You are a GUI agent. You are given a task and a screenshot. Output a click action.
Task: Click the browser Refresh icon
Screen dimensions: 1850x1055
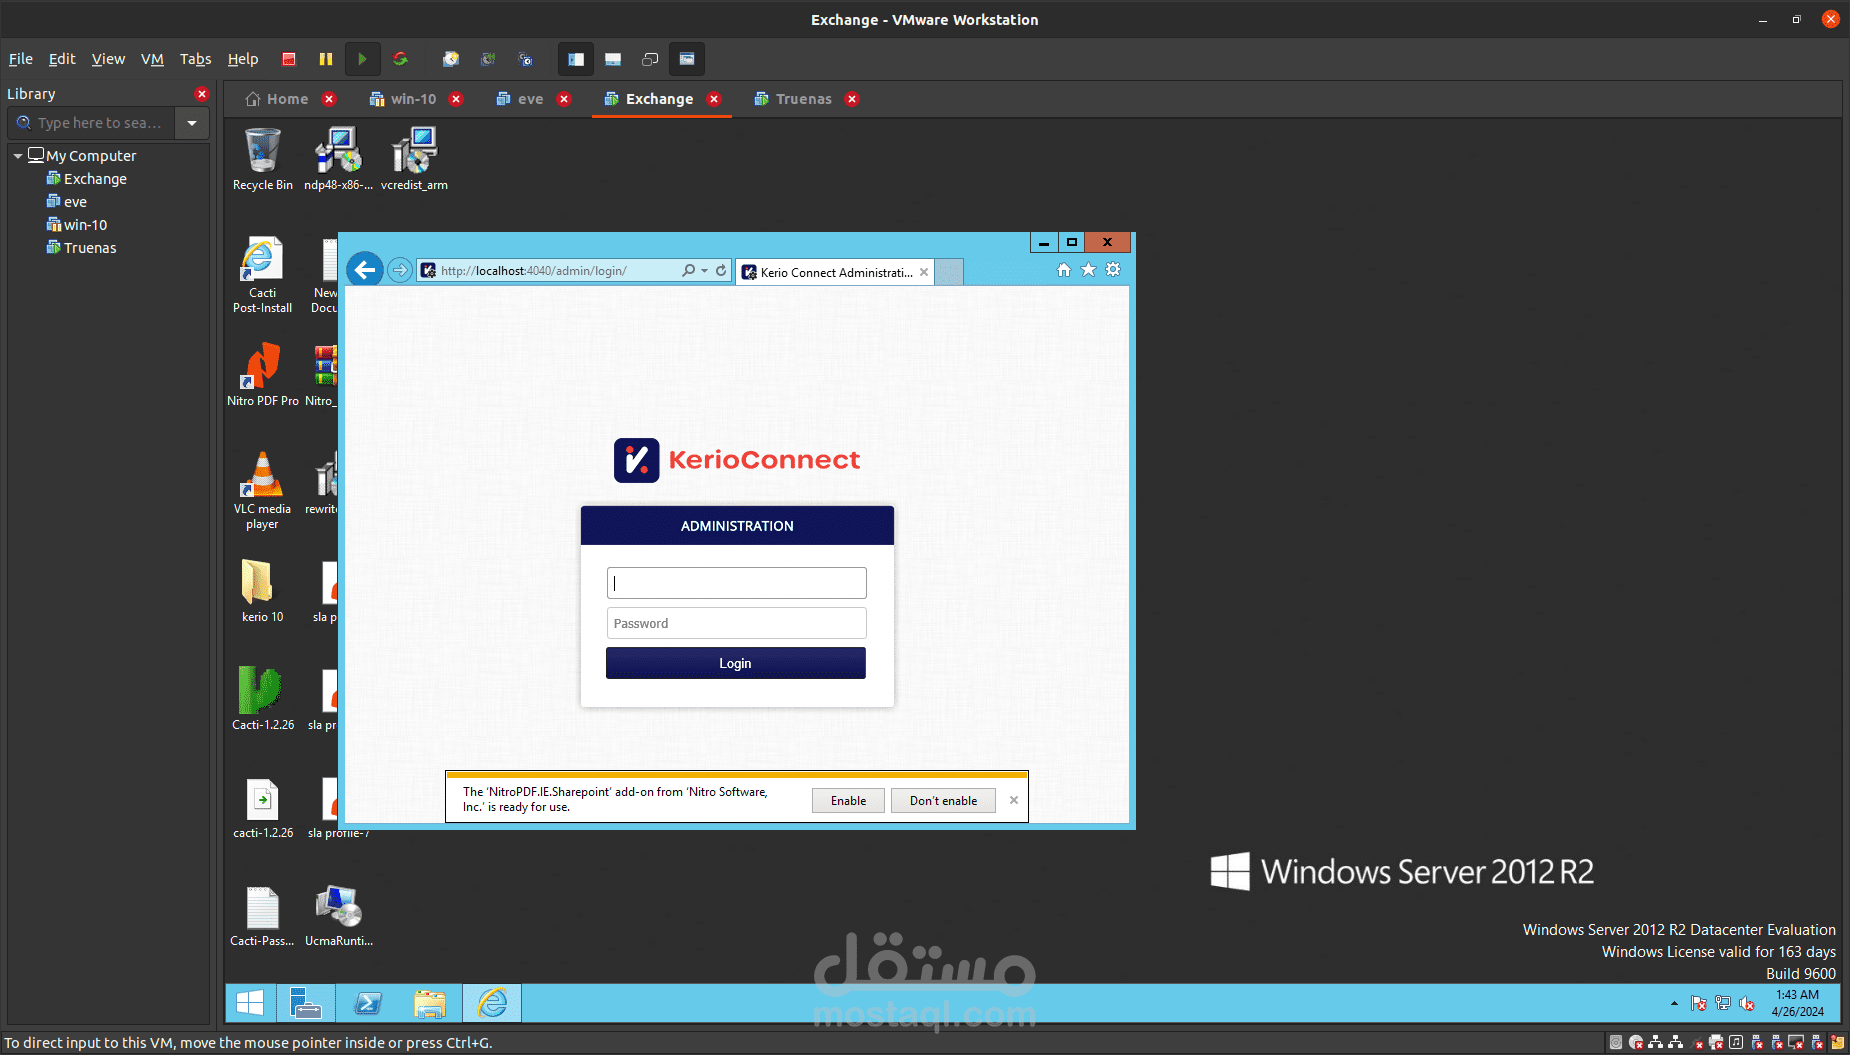[x=721, y=271]
